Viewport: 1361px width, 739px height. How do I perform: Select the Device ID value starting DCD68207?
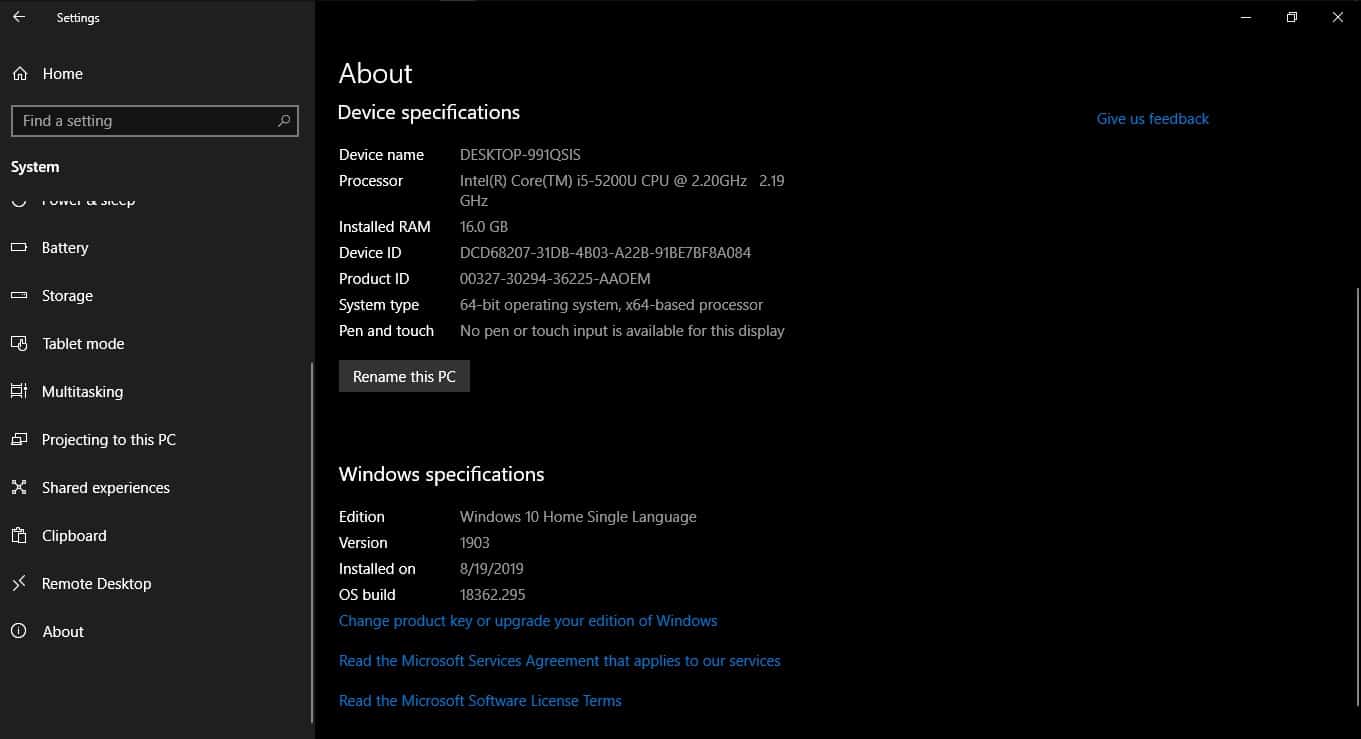pyautogui.click(x=605, y=253)
